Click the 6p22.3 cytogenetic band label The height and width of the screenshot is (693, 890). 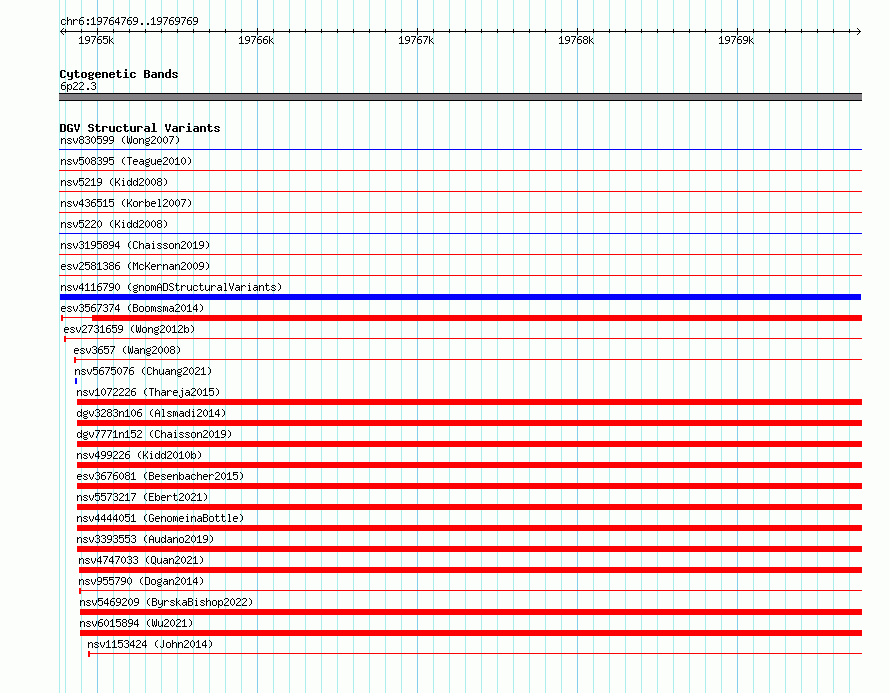click(x=78, y=86)
